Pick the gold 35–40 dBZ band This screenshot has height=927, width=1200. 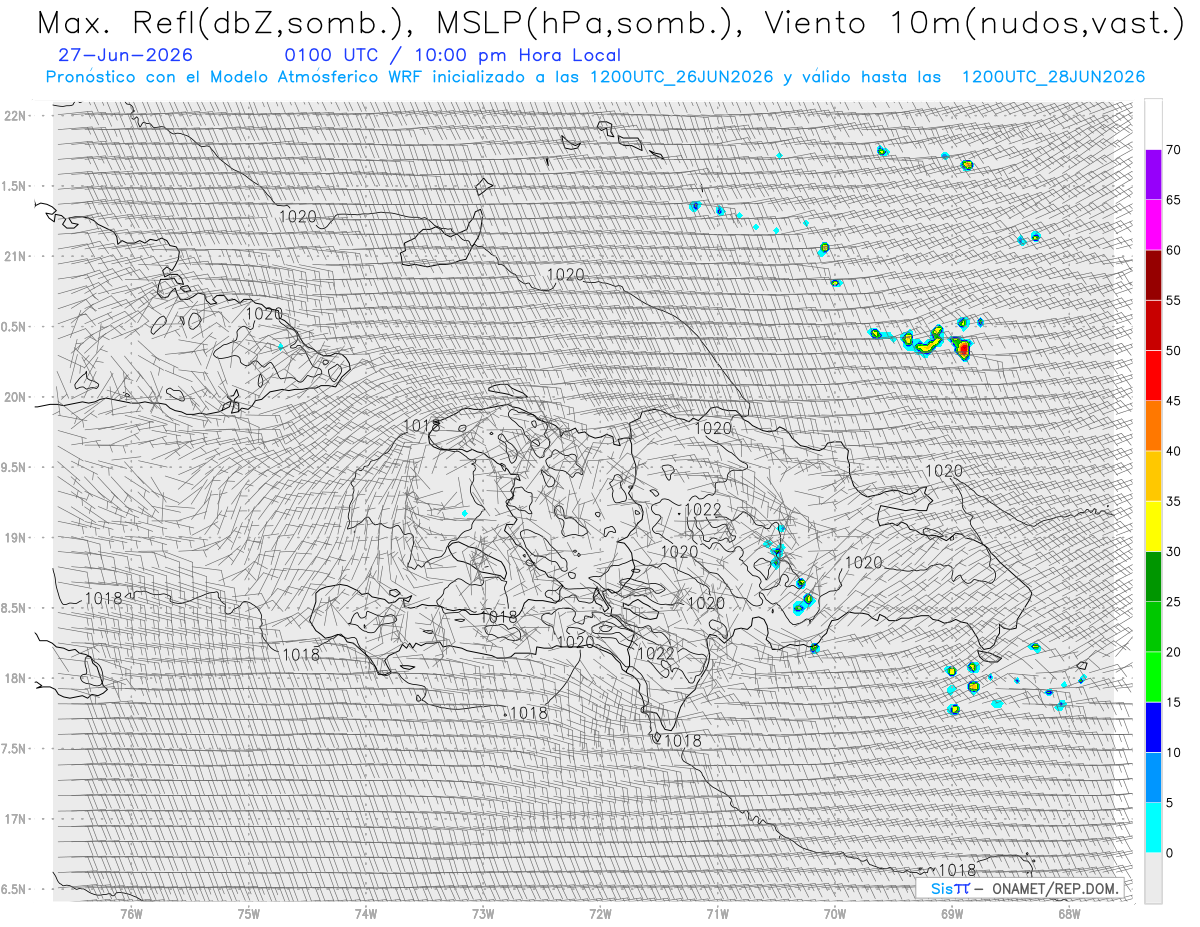[1153, 476]
